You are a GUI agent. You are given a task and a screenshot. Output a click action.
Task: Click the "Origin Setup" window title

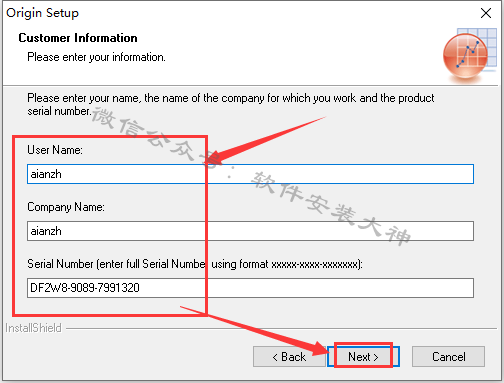pos(42,13)
